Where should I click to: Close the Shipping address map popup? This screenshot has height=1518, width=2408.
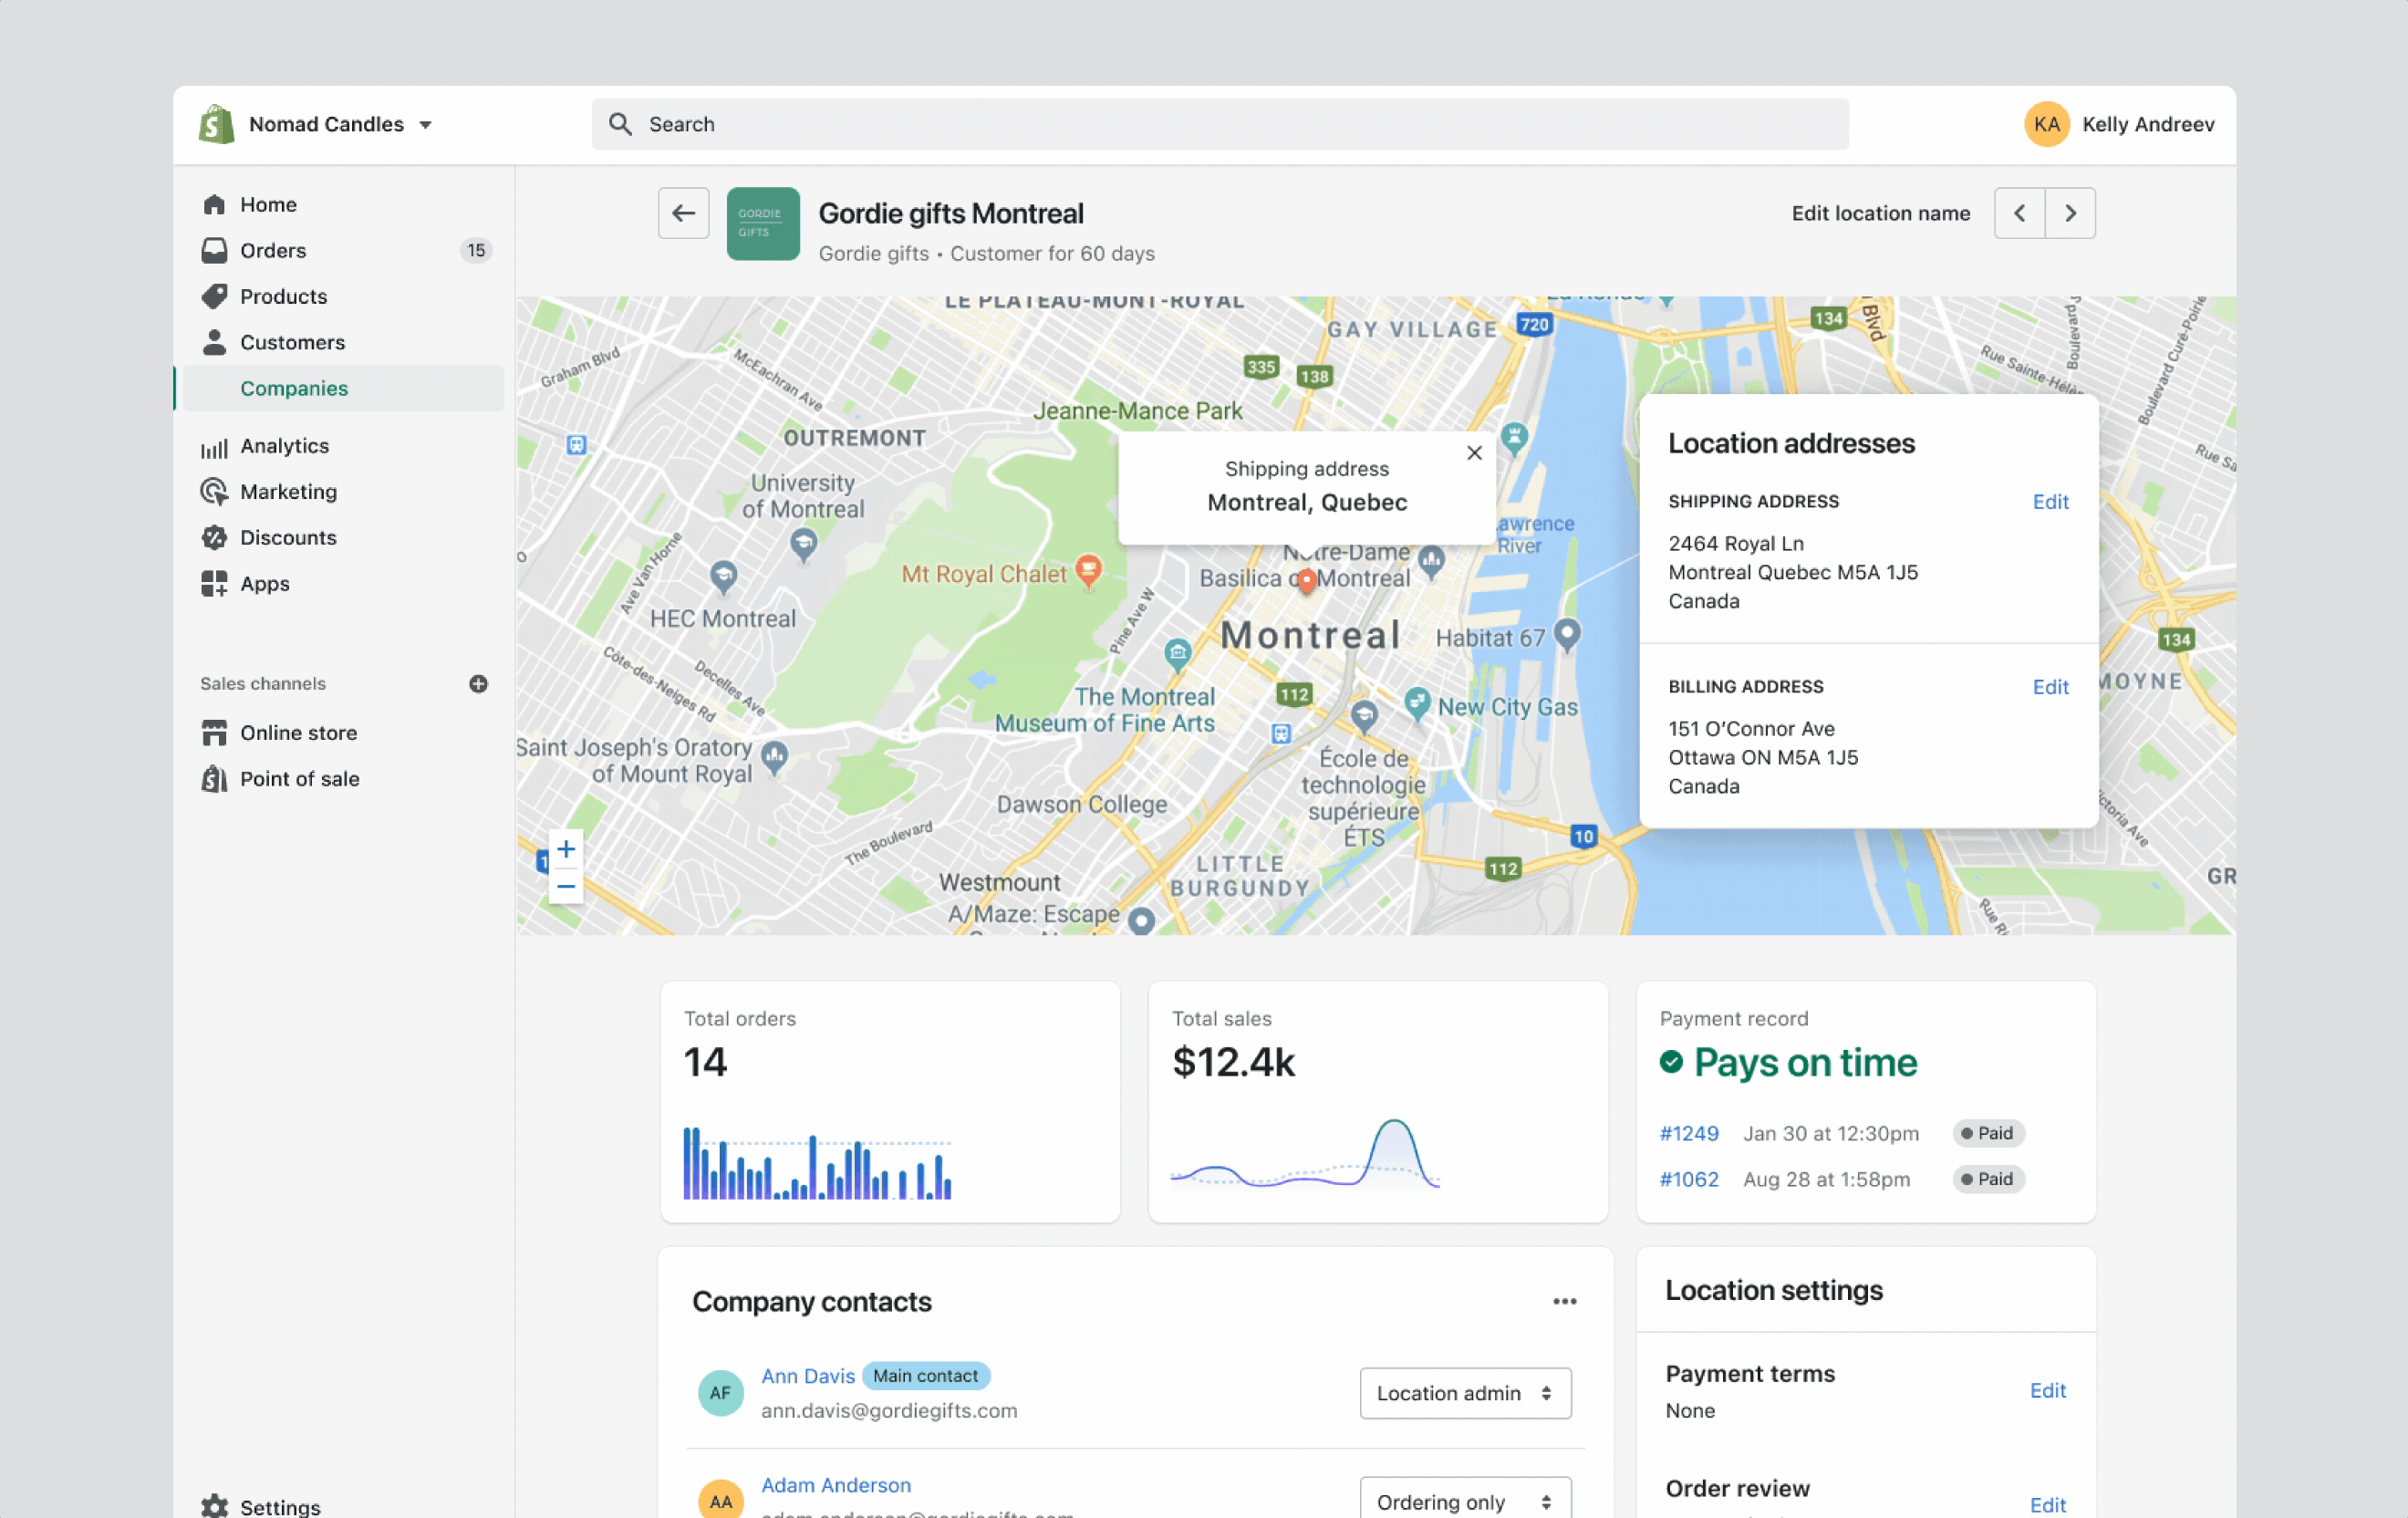click(1473, 453)
